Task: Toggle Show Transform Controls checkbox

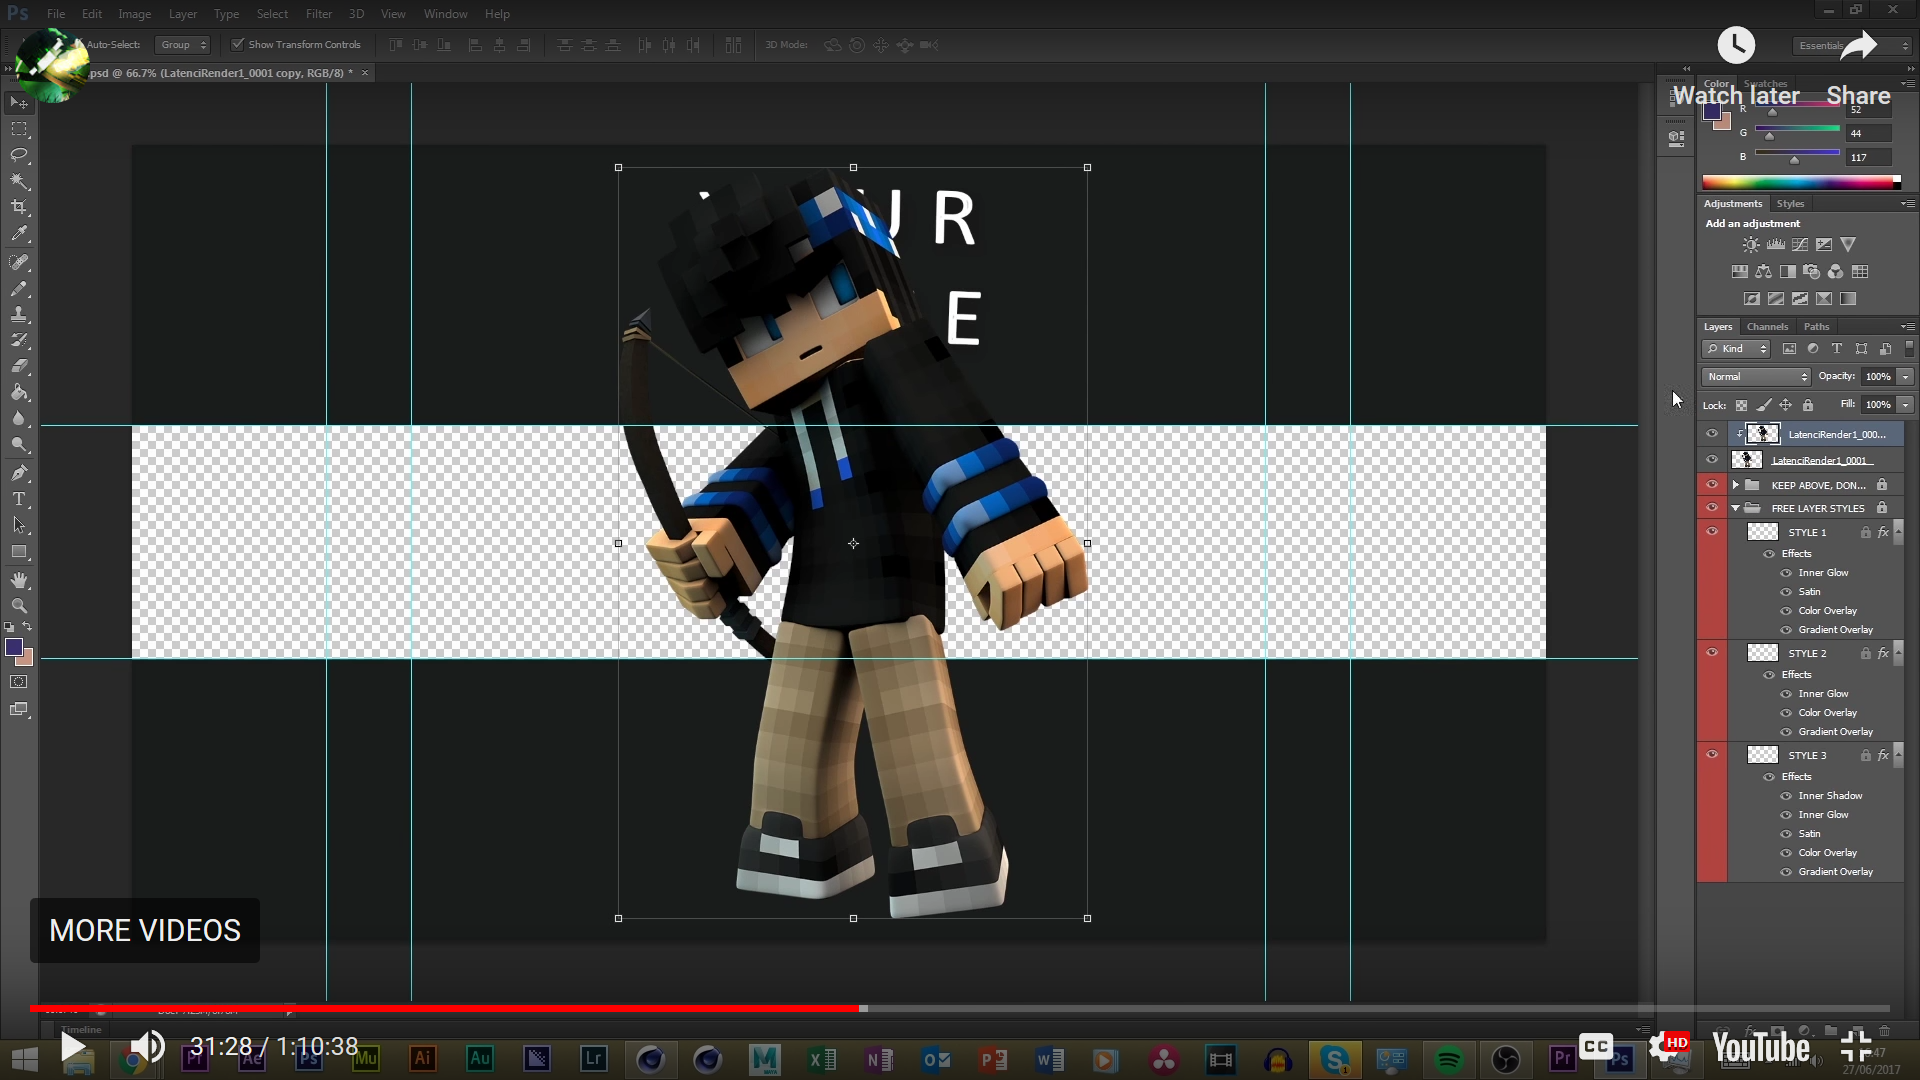Action: [x=237, y=44]
